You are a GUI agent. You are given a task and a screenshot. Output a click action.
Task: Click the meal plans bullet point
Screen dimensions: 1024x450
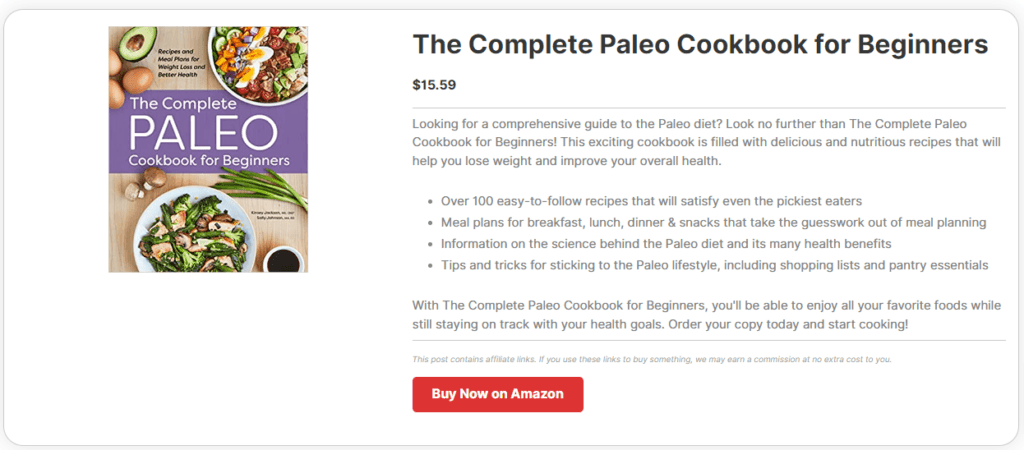(713, 222)
